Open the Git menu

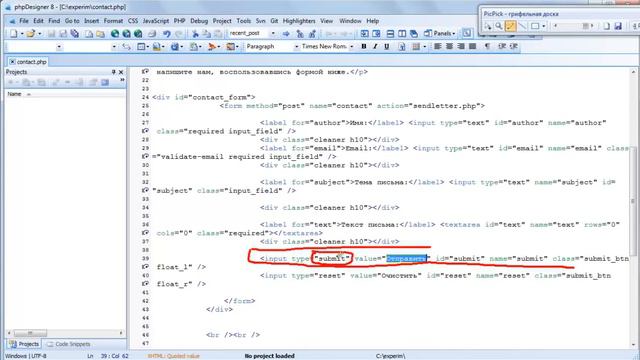tap(274, 21)
